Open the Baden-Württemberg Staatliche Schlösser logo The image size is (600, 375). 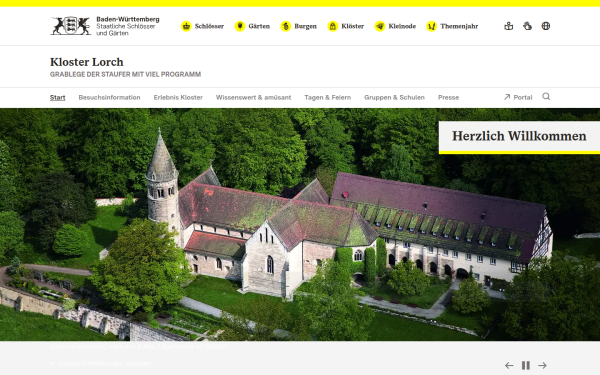click(105, 26)
